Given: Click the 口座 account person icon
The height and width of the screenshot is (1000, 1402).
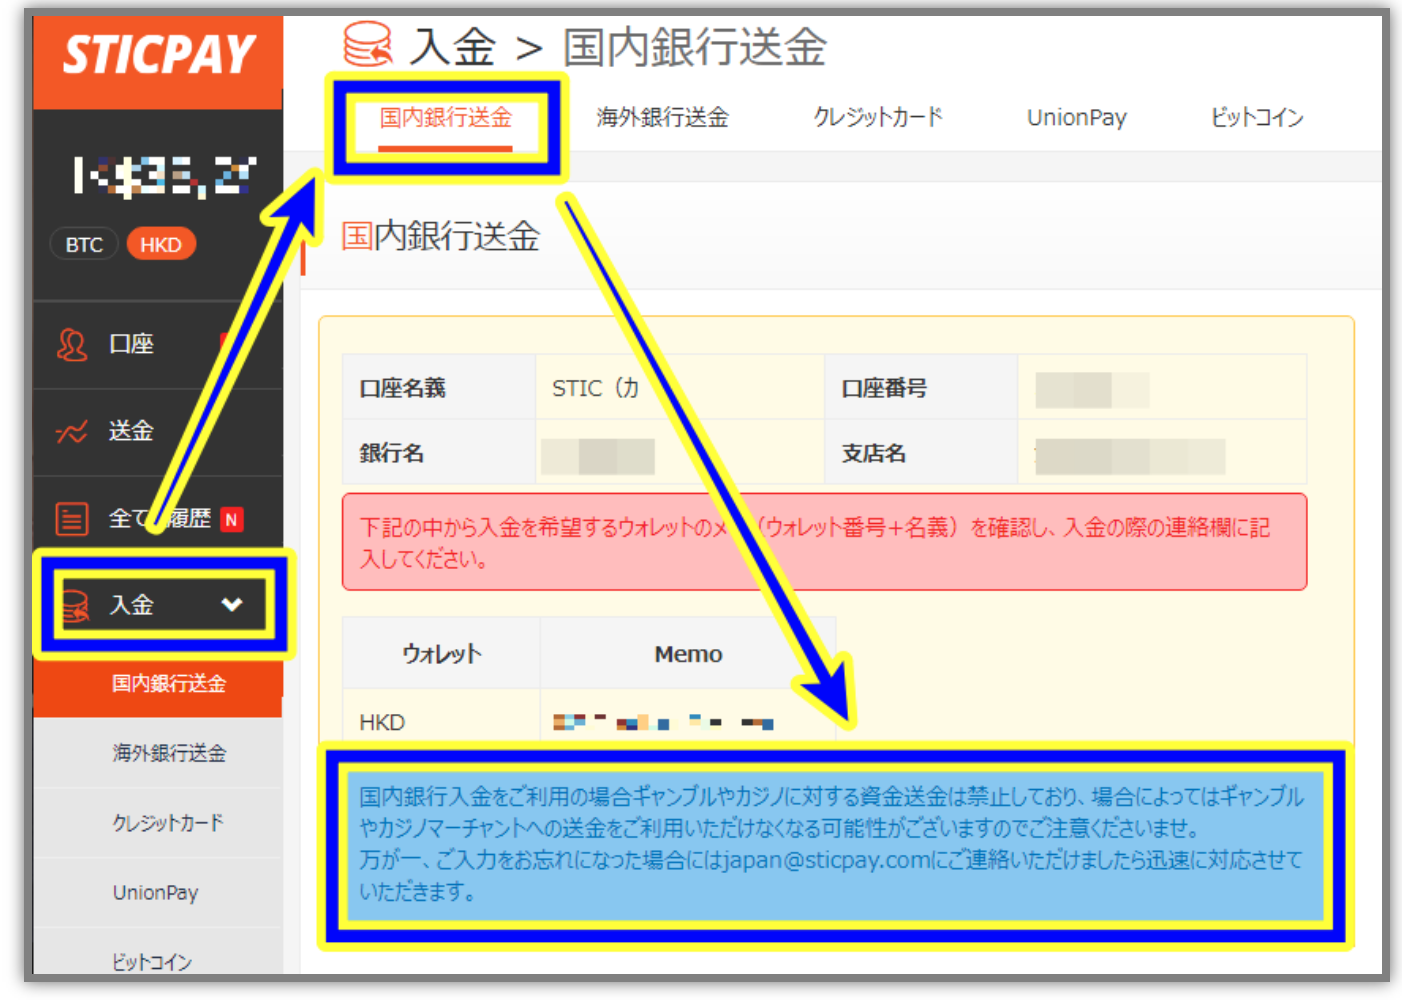Looking at the screenshot, I should click(72, 345).
